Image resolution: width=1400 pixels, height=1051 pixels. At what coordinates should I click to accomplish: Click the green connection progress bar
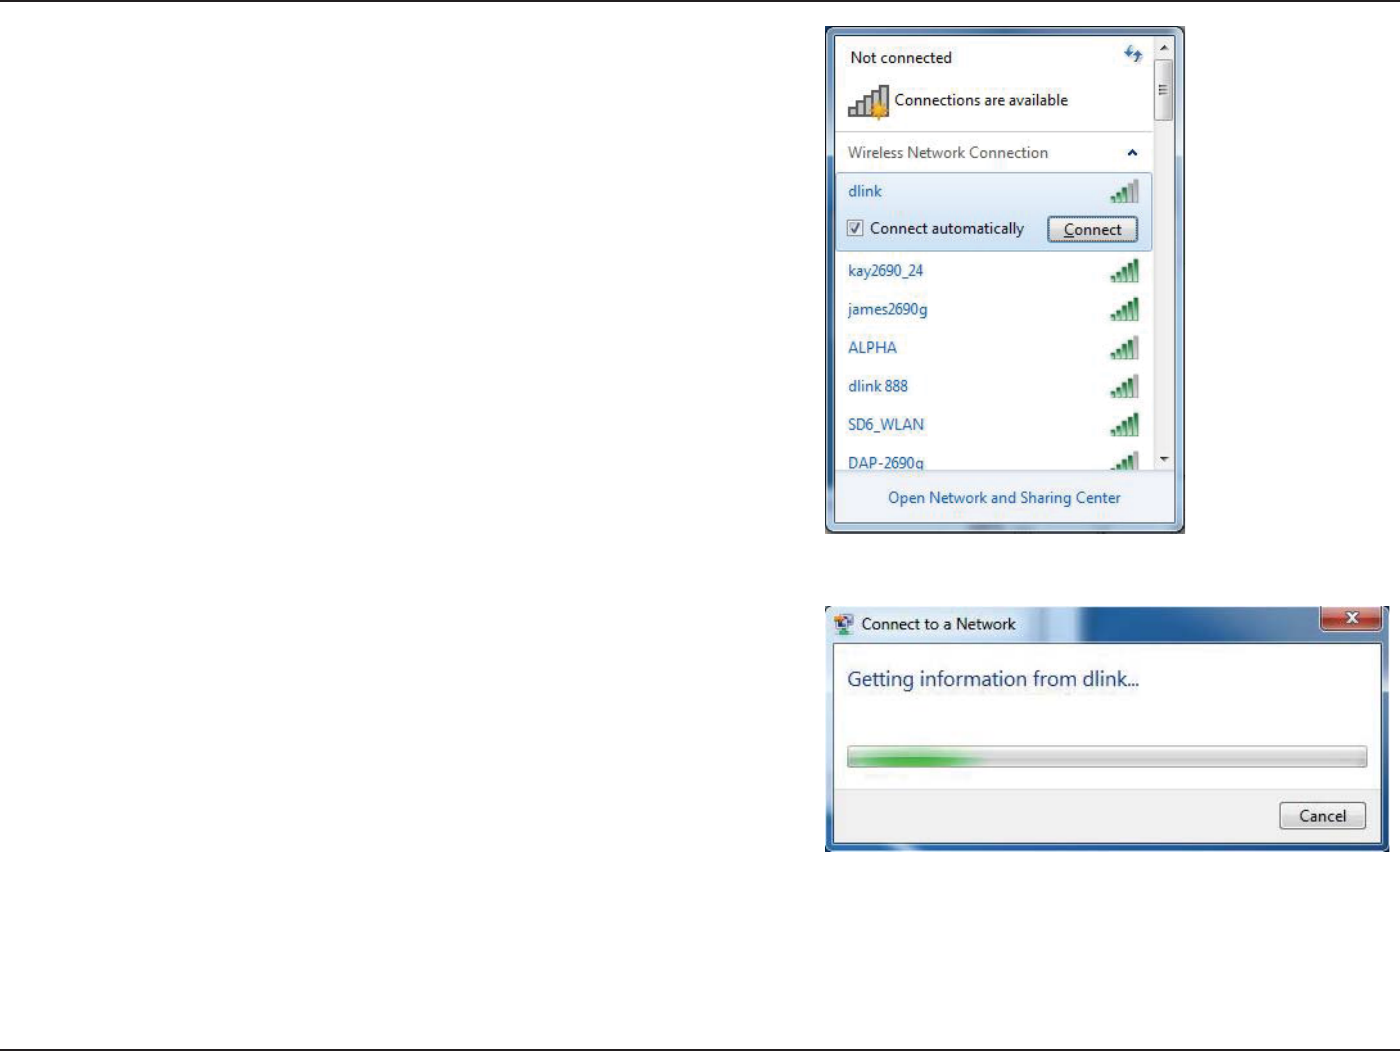pyautogui.click(x=1107, y=757)
